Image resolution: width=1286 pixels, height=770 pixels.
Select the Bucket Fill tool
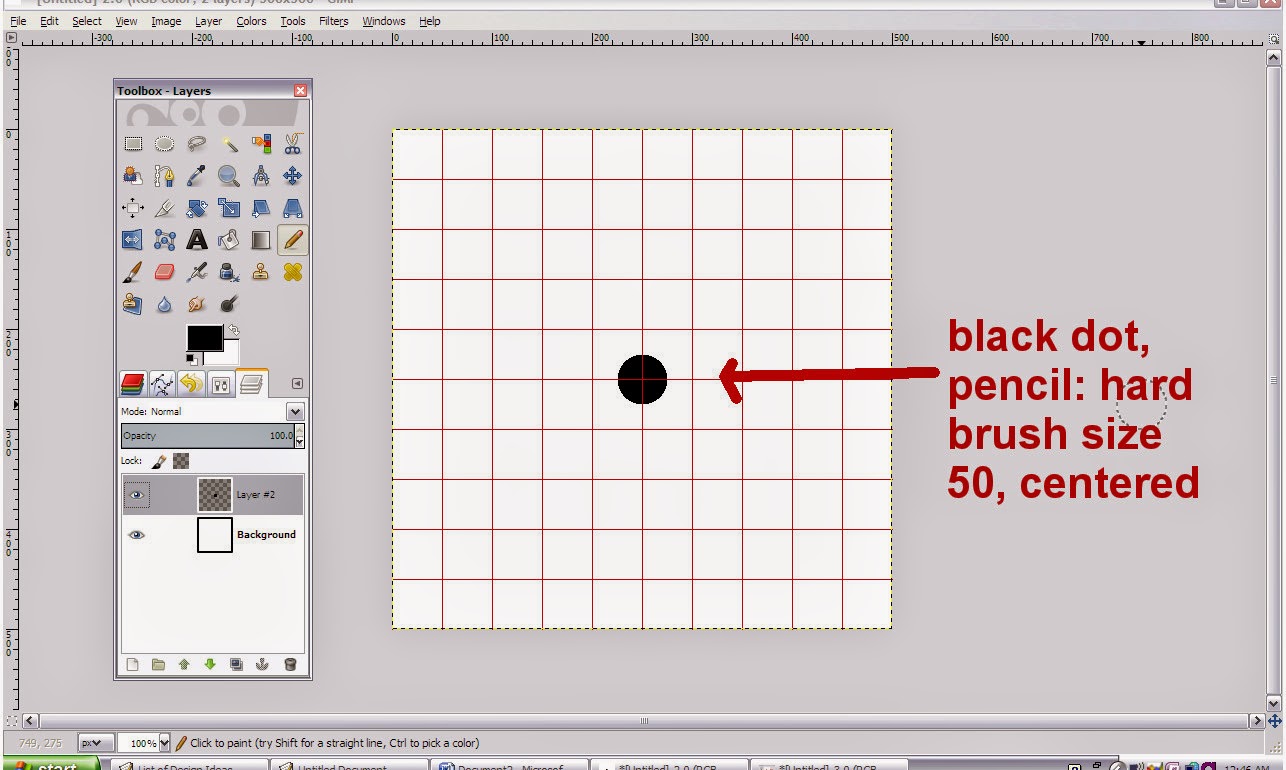[x=229, y=240]
